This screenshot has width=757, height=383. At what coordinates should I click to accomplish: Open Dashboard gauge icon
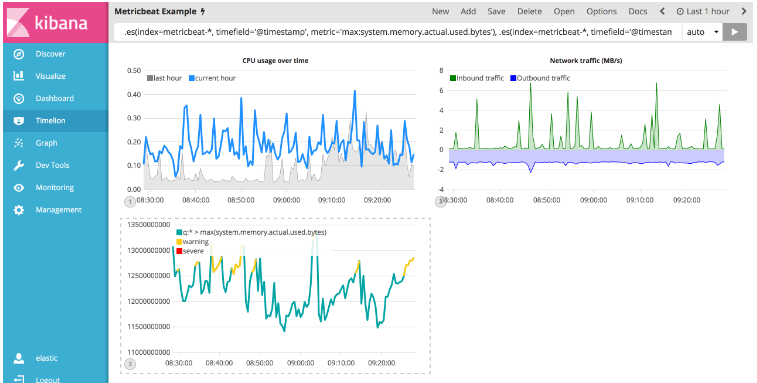pos(19,99)
